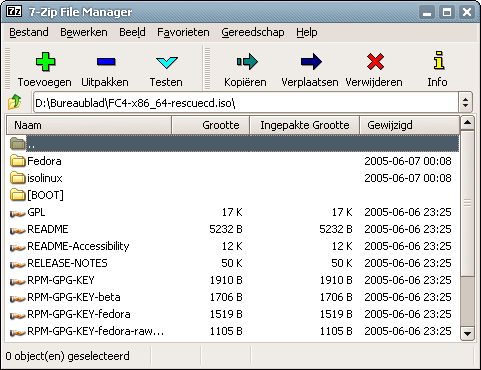Click the GPL file name text

click(36, 212)
